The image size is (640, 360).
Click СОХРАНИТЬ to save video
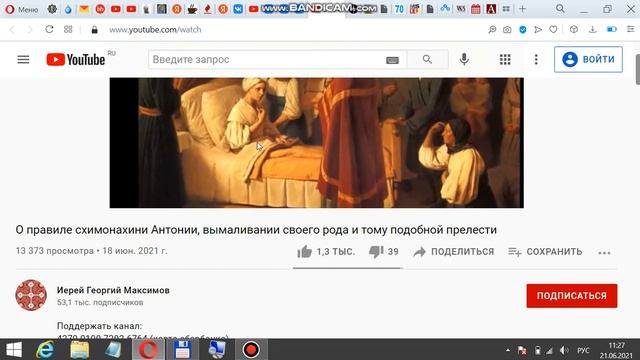point(545,251)
